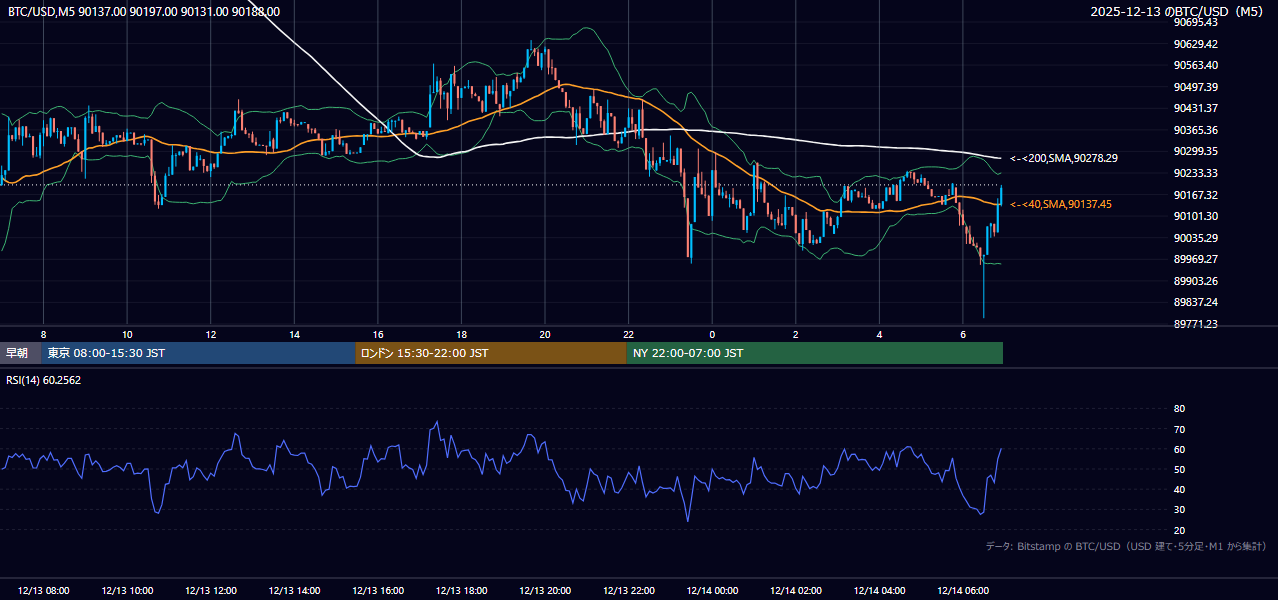The width and height of the screenshot is (1278, 600).
Task: Select the 90299.35 price axis label
Action: (x=1196, y=151)
